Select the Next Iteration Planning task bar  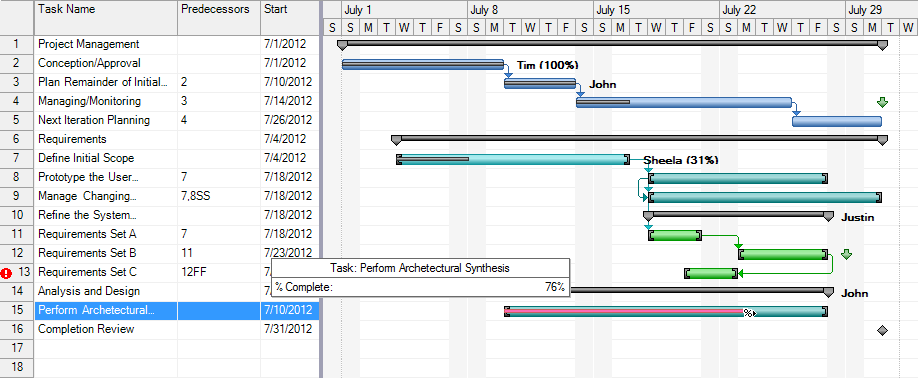coord(837,121)
